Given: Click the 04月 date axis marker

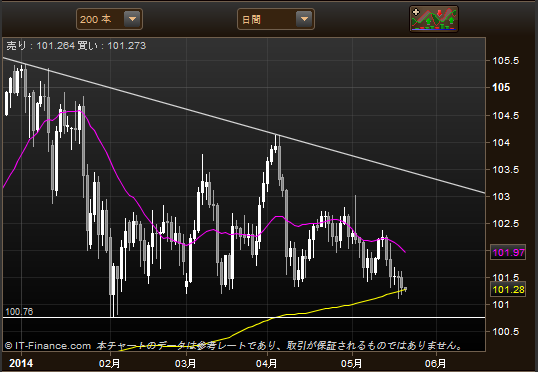Looking at the screenshot, I should click(x=267, y=363).
